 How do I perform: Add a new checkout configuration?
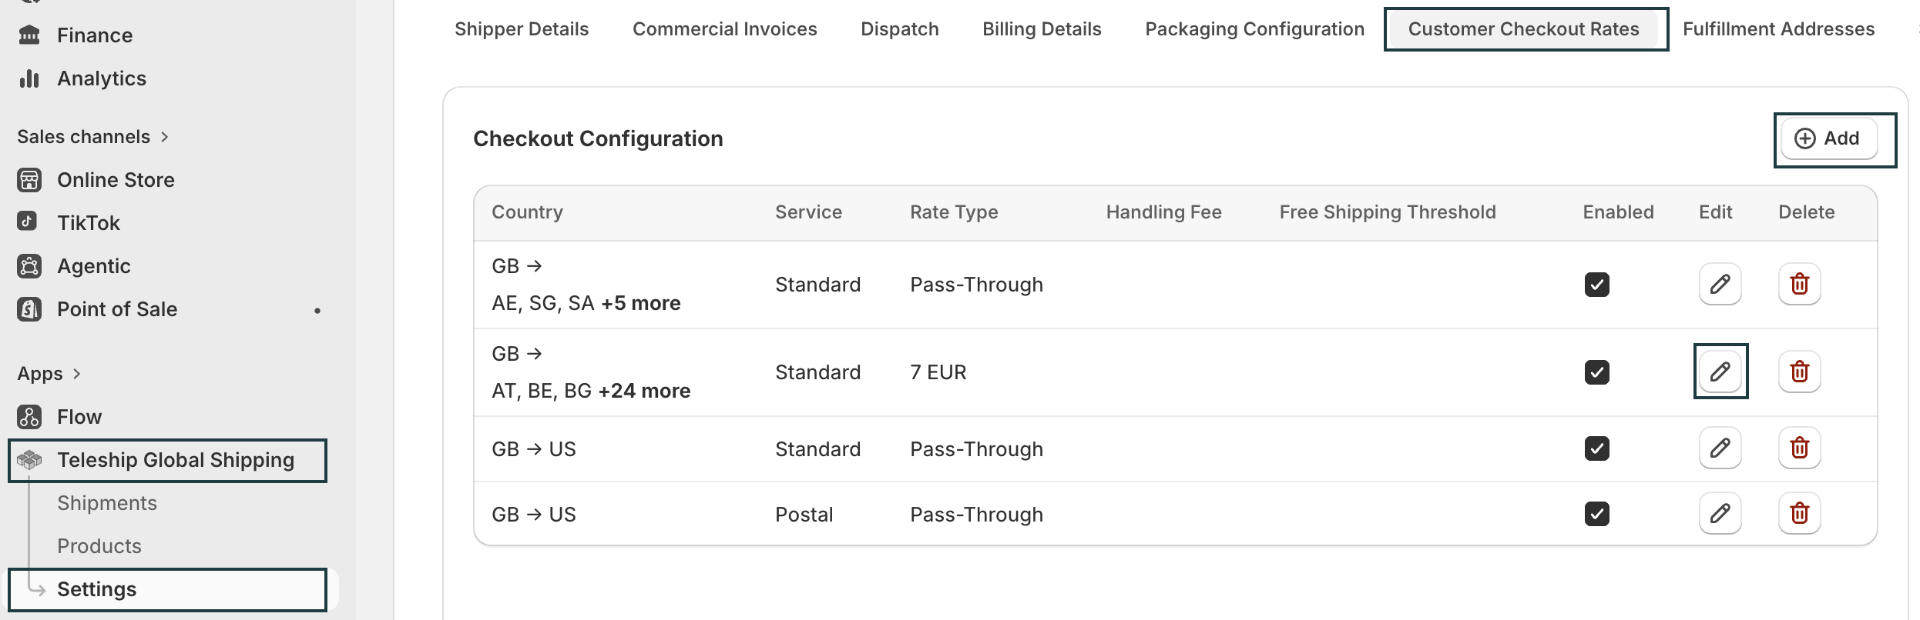tap(1827, 138)
